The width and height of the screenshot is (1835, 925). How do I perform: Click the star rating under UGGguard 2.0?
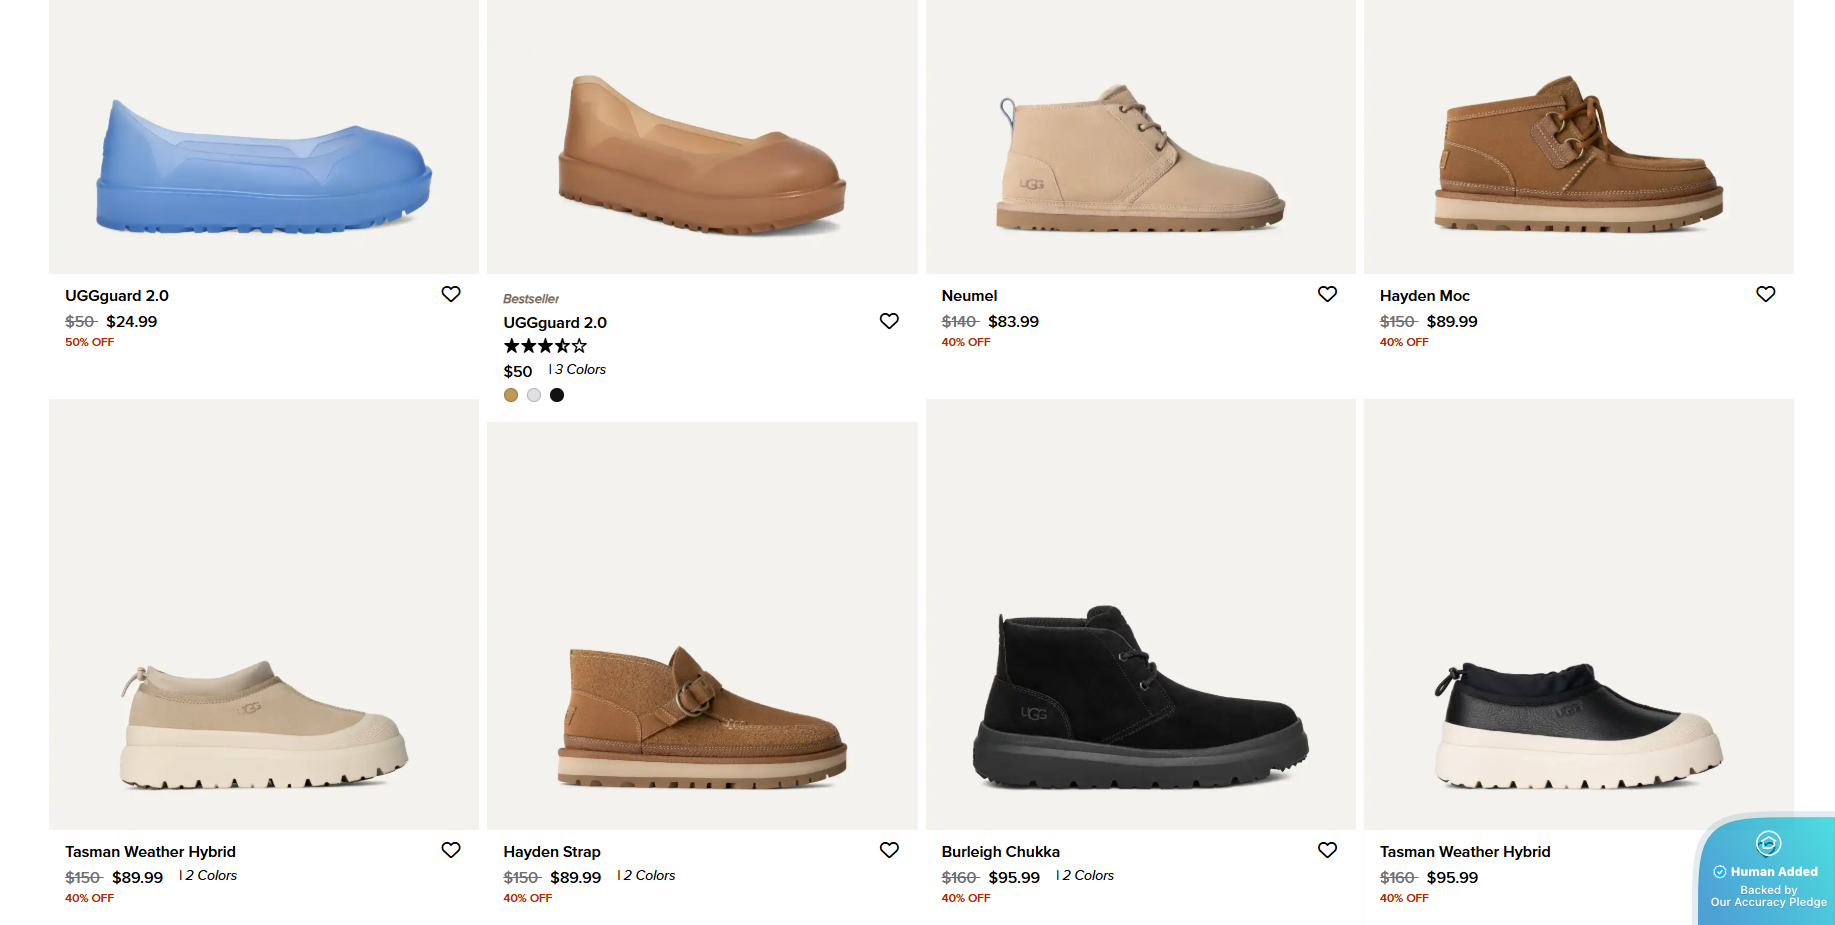pos(545,345)
